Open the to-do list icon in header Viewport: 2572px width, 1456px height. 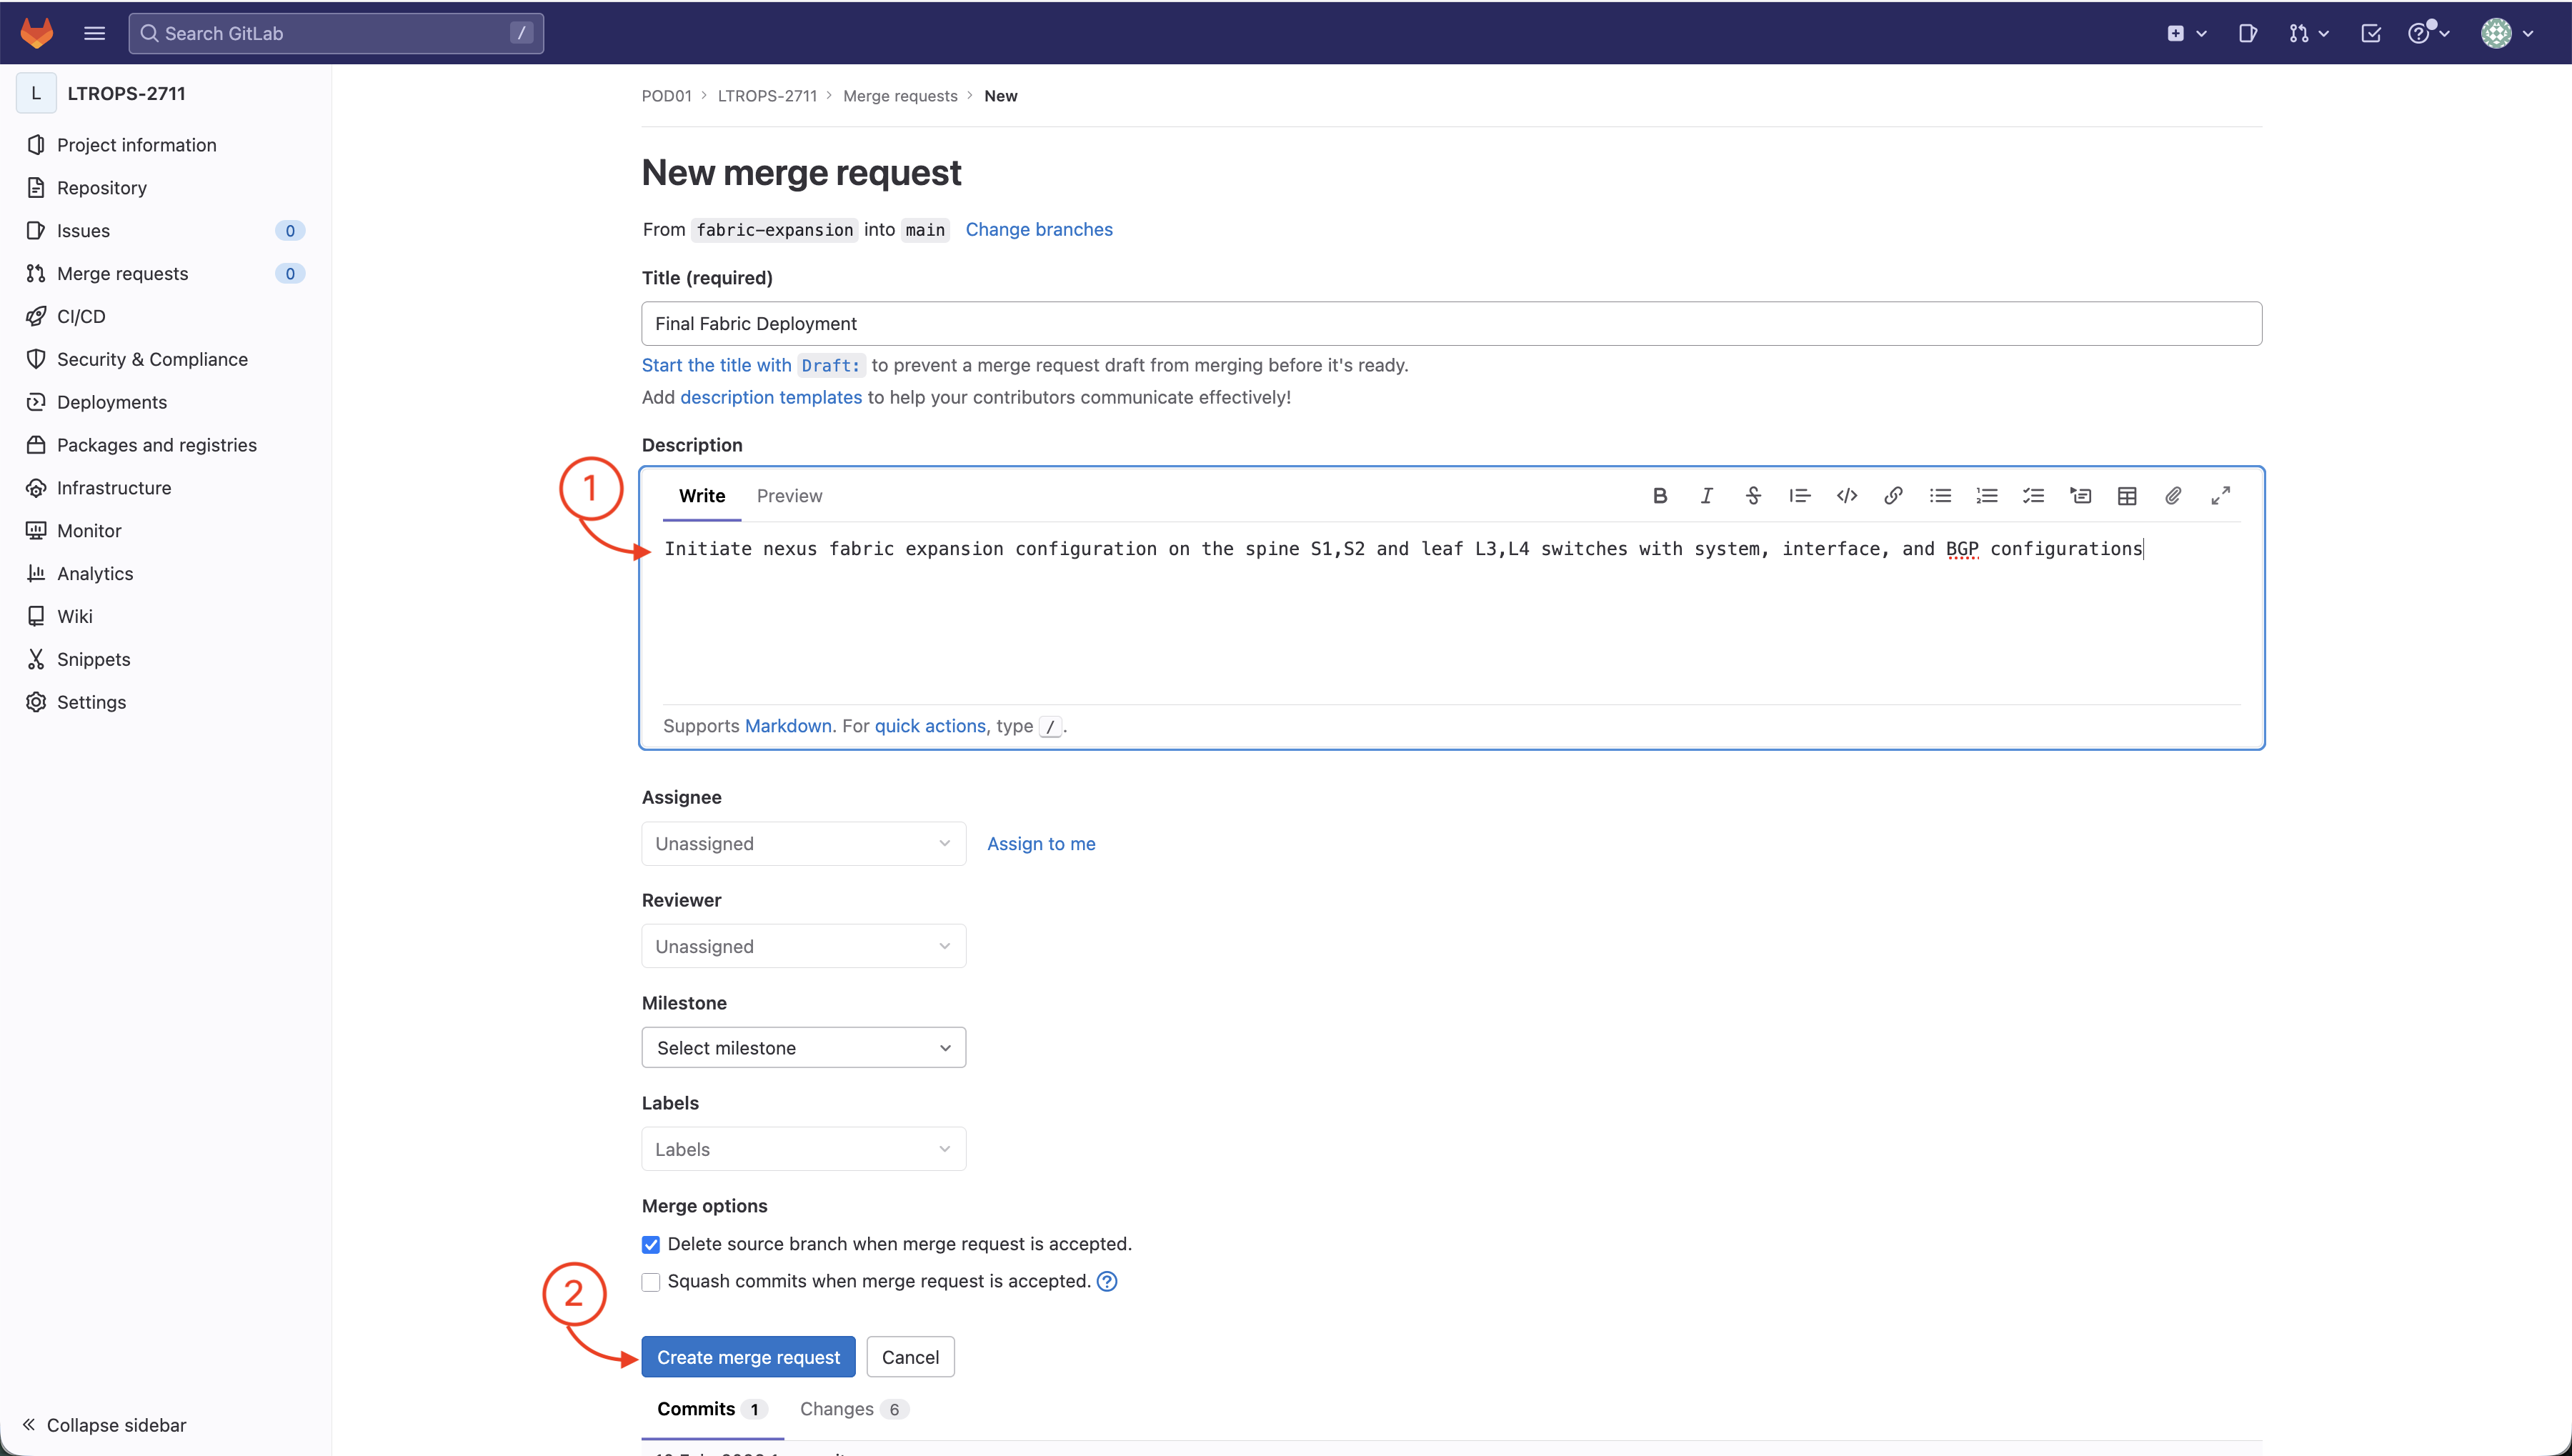pos(2370,33)
